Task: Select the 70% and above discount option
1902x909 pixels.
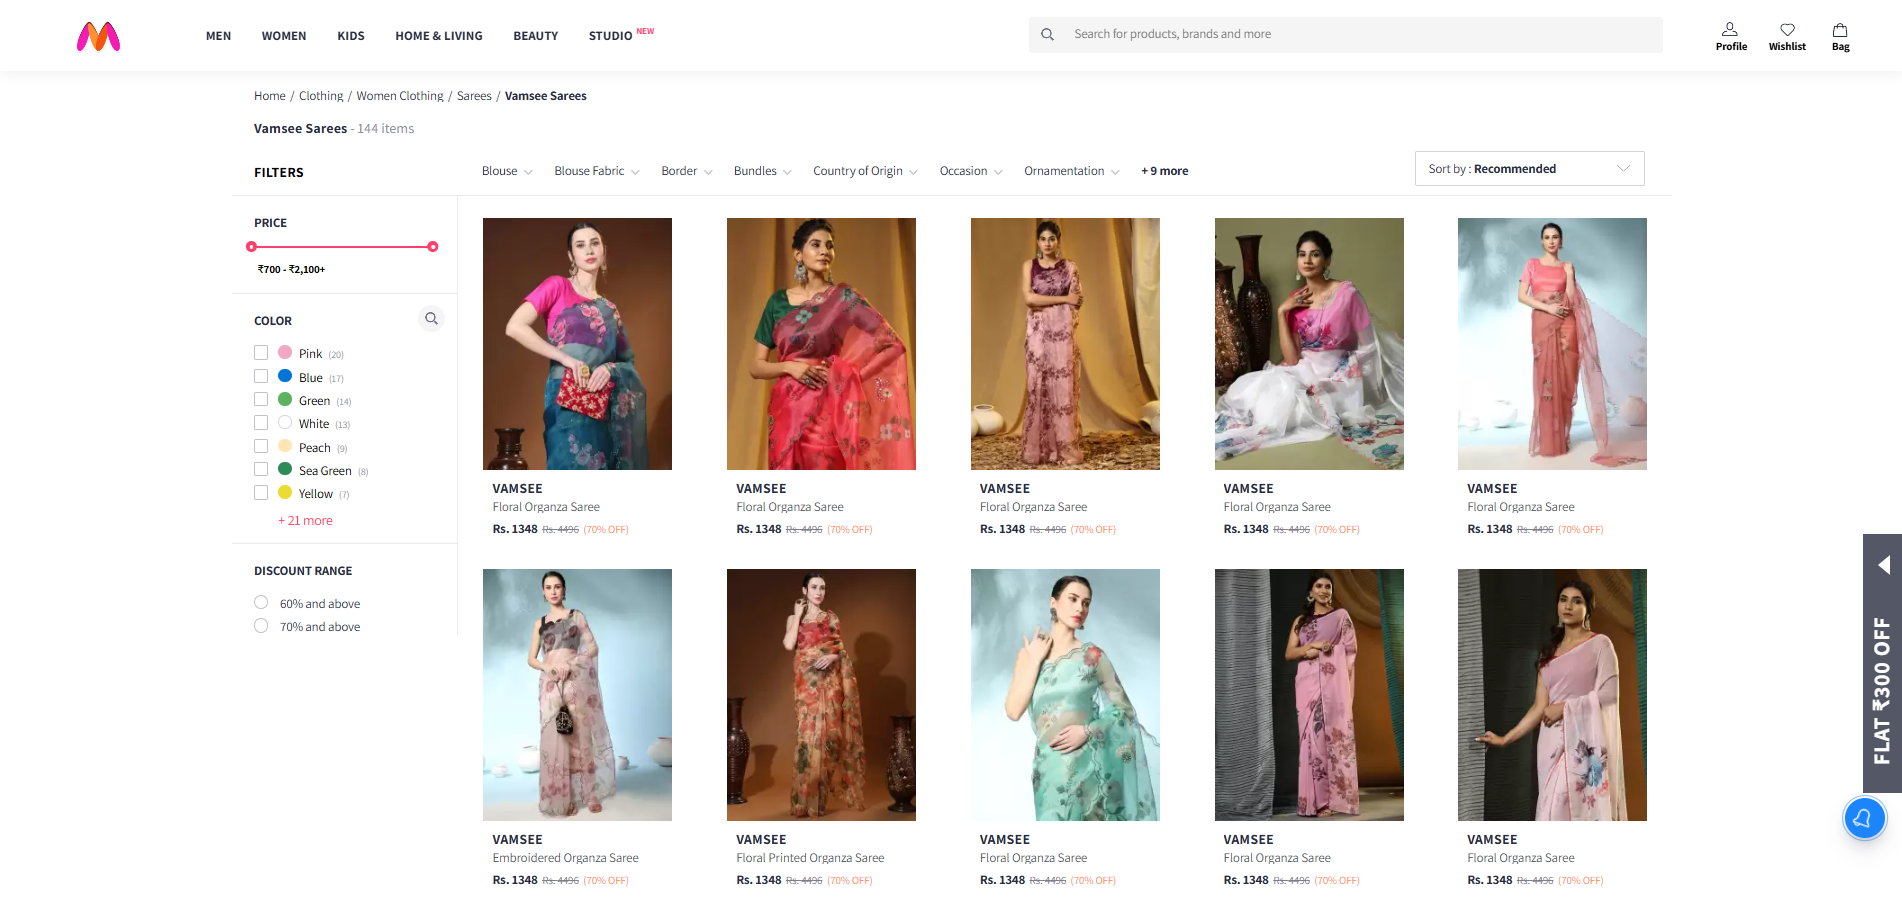Action: click(261, 626)
